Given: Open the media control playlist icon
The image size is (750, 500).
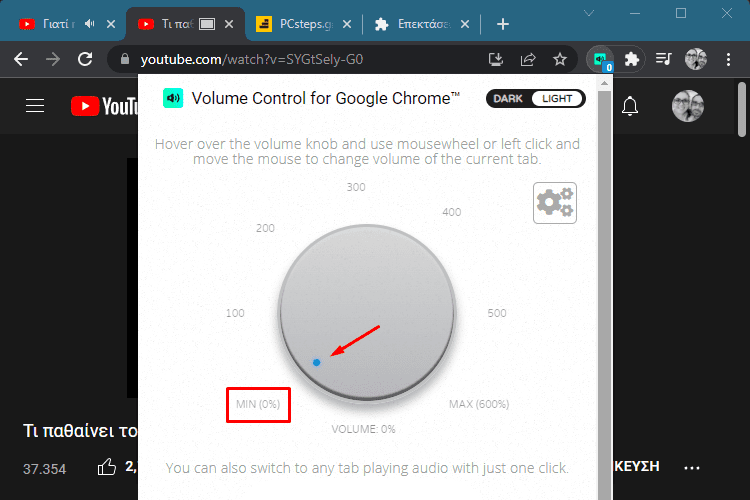Looking at the screenshot, I should click(x=663, y=59).
